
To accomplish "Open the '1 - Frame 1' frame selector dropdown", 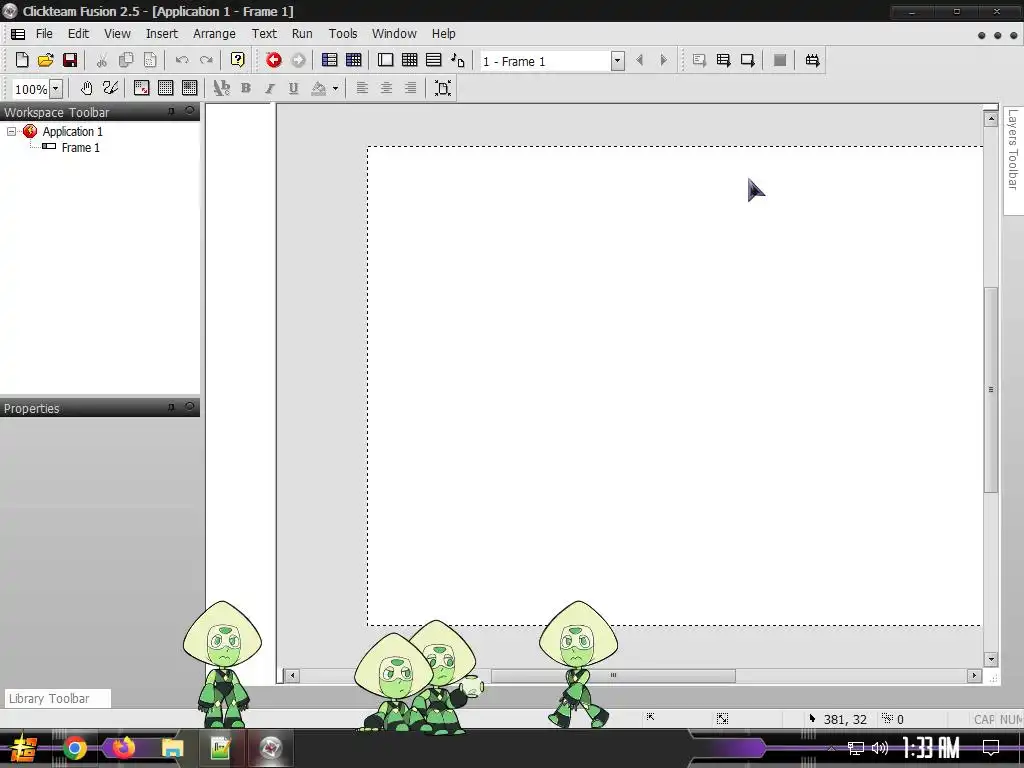I will pyautogui.click(x=617, y=61).
